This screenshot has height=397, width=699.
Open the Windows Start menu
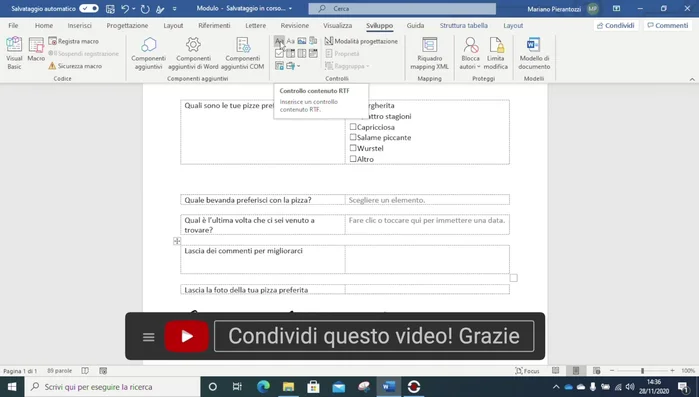point(12,387)
